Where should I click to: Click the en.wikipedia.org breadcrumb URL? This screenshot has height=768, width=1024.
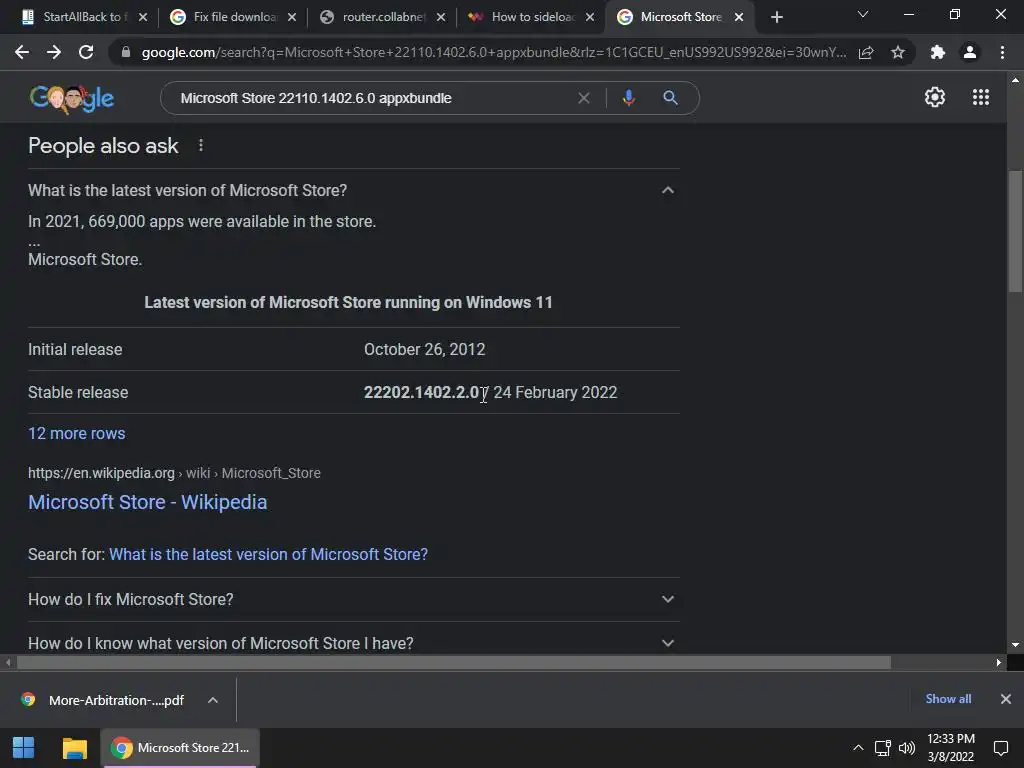coord(101,473)
